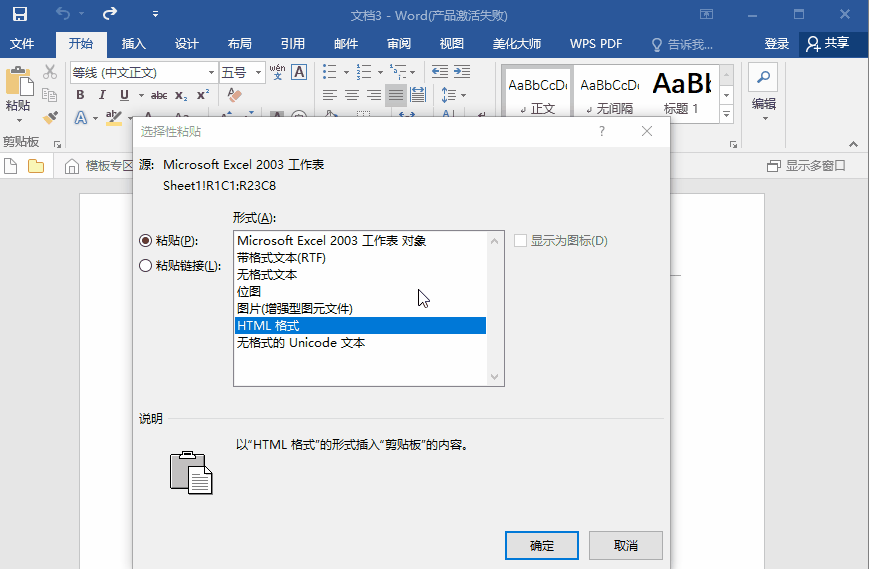
Task: Expand the numbered list dropdown arrow
Action: coord(380,72)
